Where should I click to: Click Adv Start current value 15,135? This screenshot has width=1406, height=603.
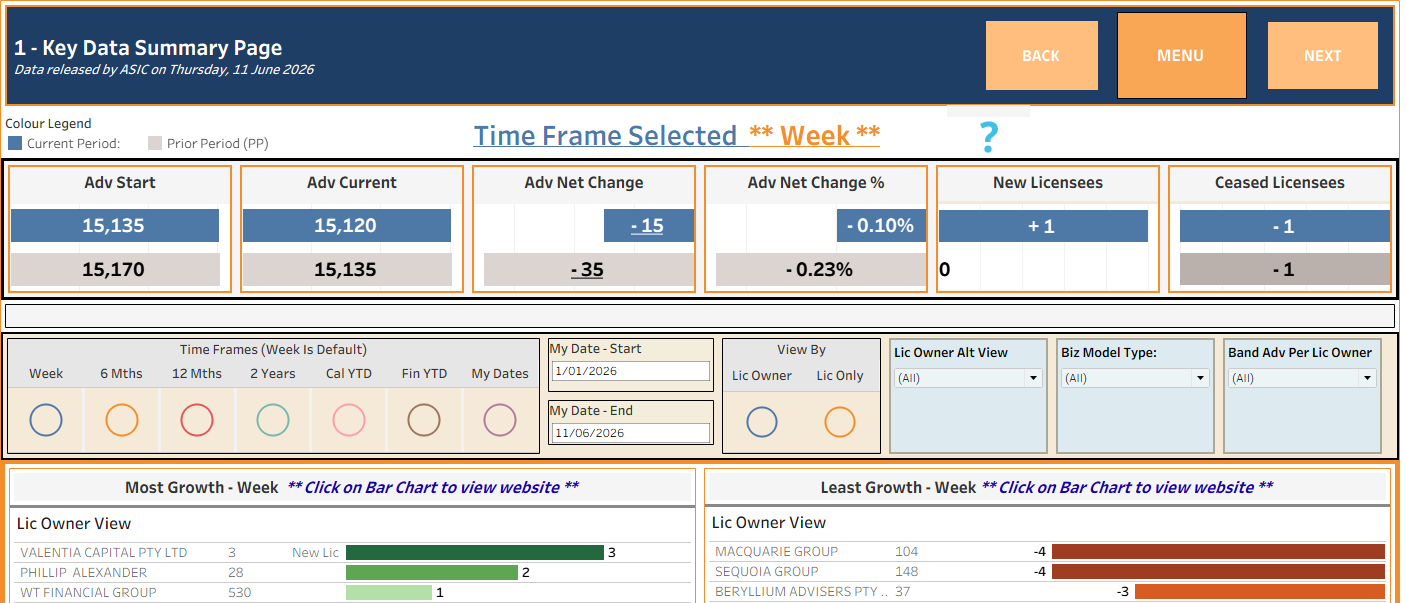click(x=114, y=226)
